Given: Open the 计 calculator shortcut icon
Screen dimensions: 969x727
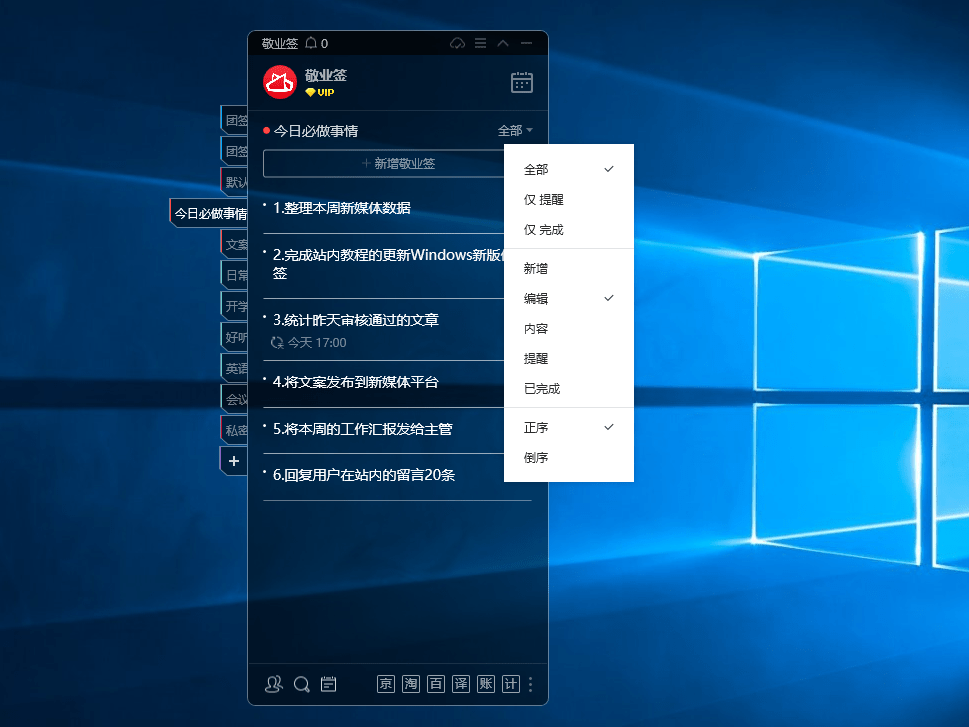Looking at the screenshot, I should pos(510,684).
